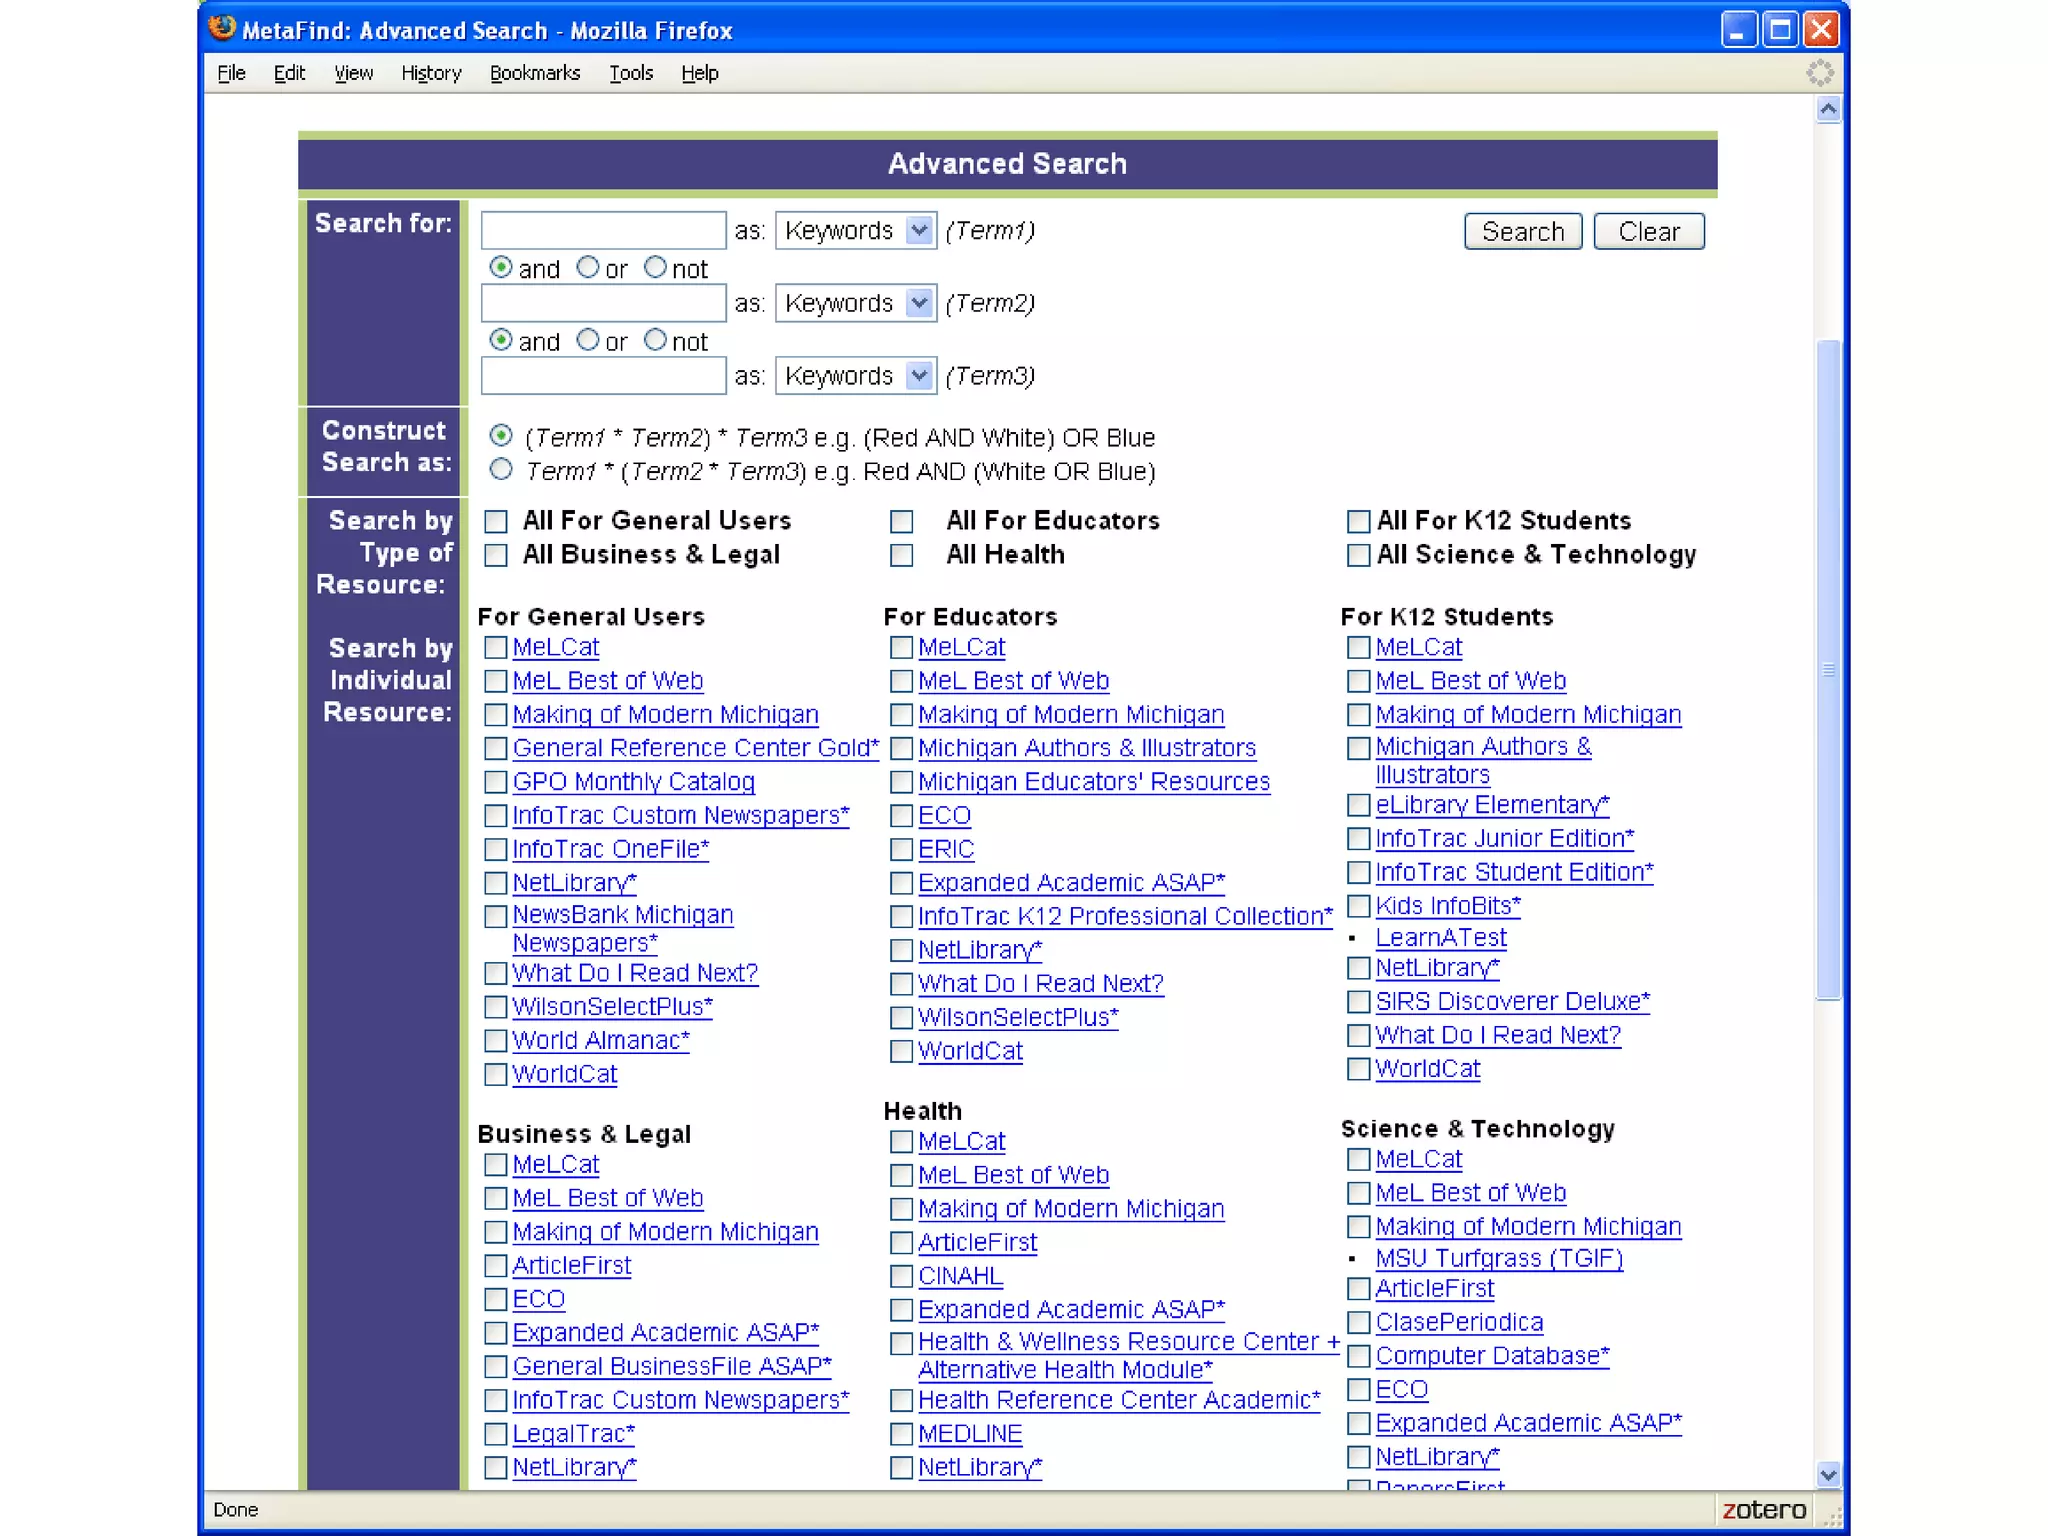The height and width of the screenshot is (1536, 2048).
Task: Select 'Term1 * (Term2 * Term3)' construct radio
Action: coord(501,469)
